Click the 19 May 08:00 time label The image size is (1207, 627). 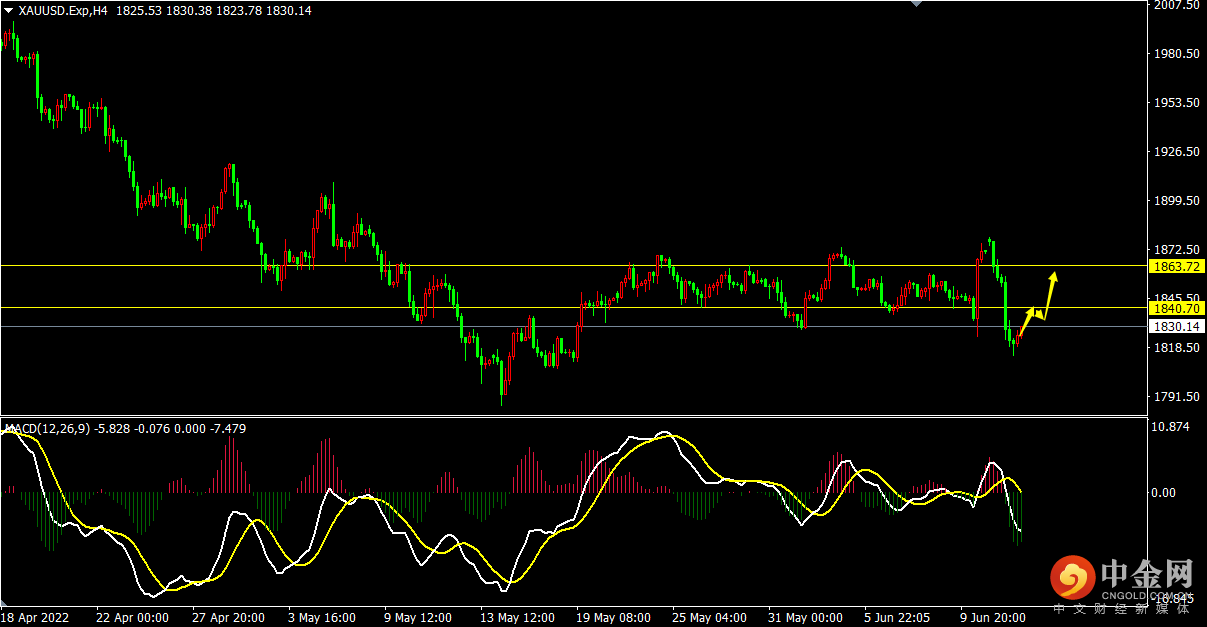pyautogui.click(x=613, y=618)
